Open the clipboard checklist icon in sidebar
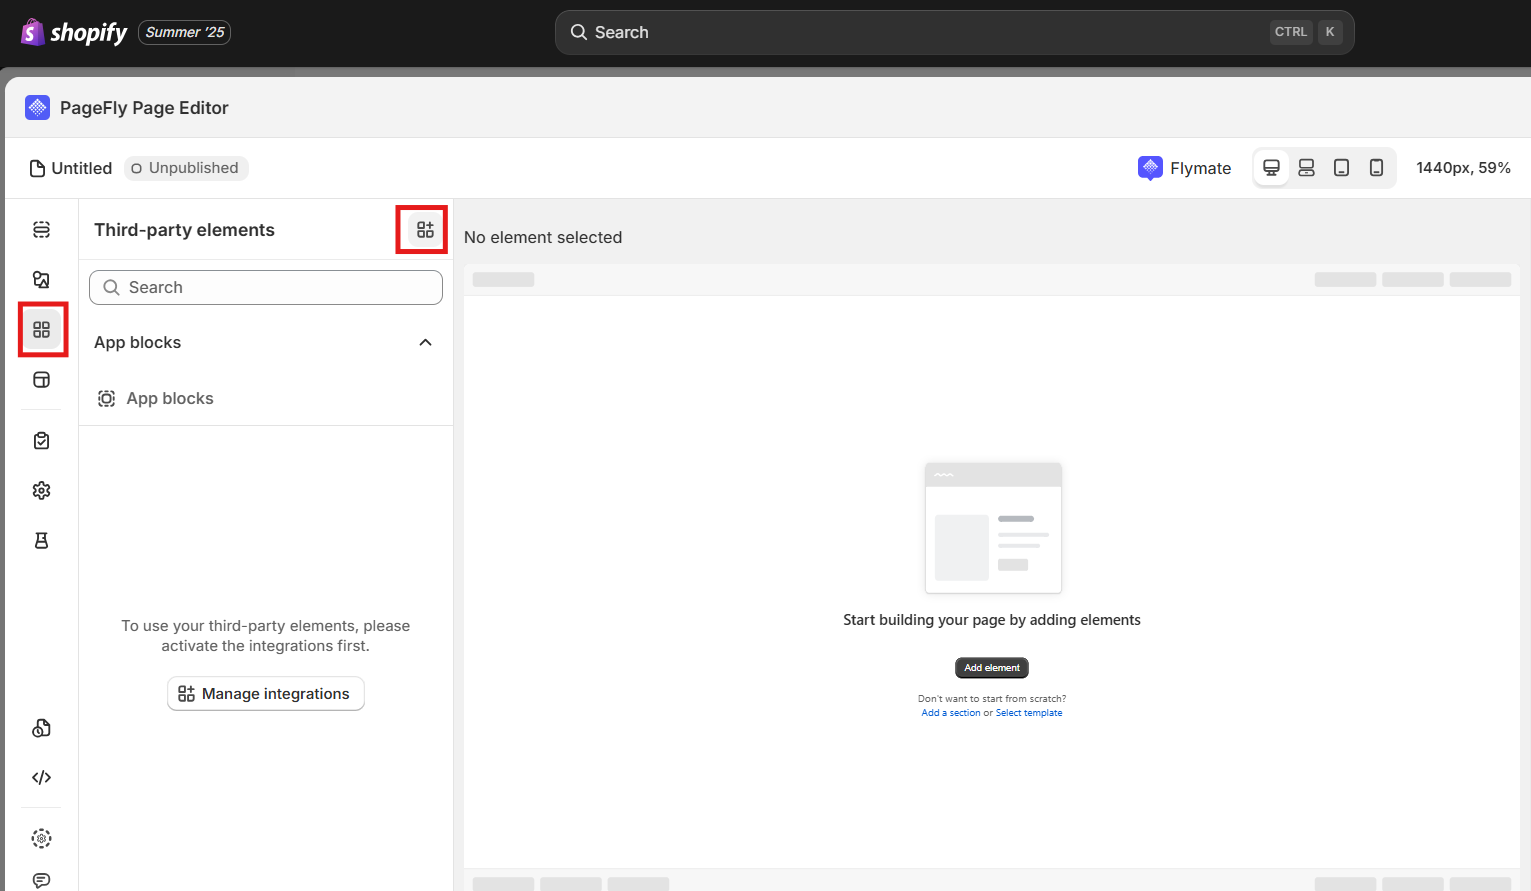The height and width of the screenshot is (891, 1531). (42, 440)
